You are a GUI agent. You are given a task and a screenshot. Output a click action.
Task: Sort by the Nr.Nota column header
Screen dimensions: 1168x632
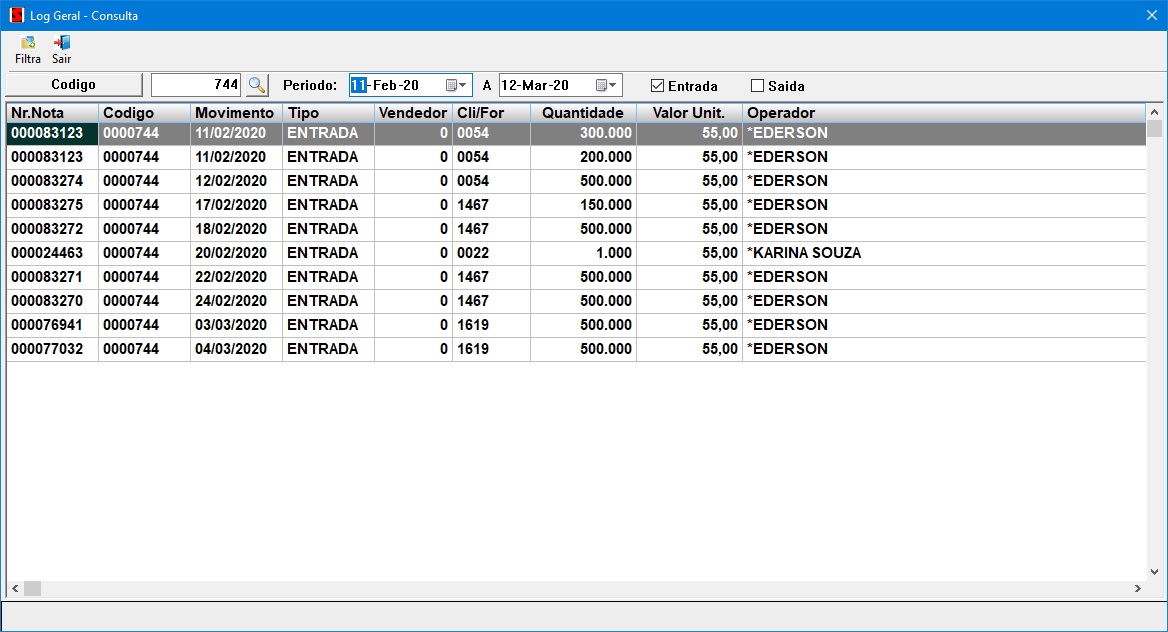click(52, 113)
